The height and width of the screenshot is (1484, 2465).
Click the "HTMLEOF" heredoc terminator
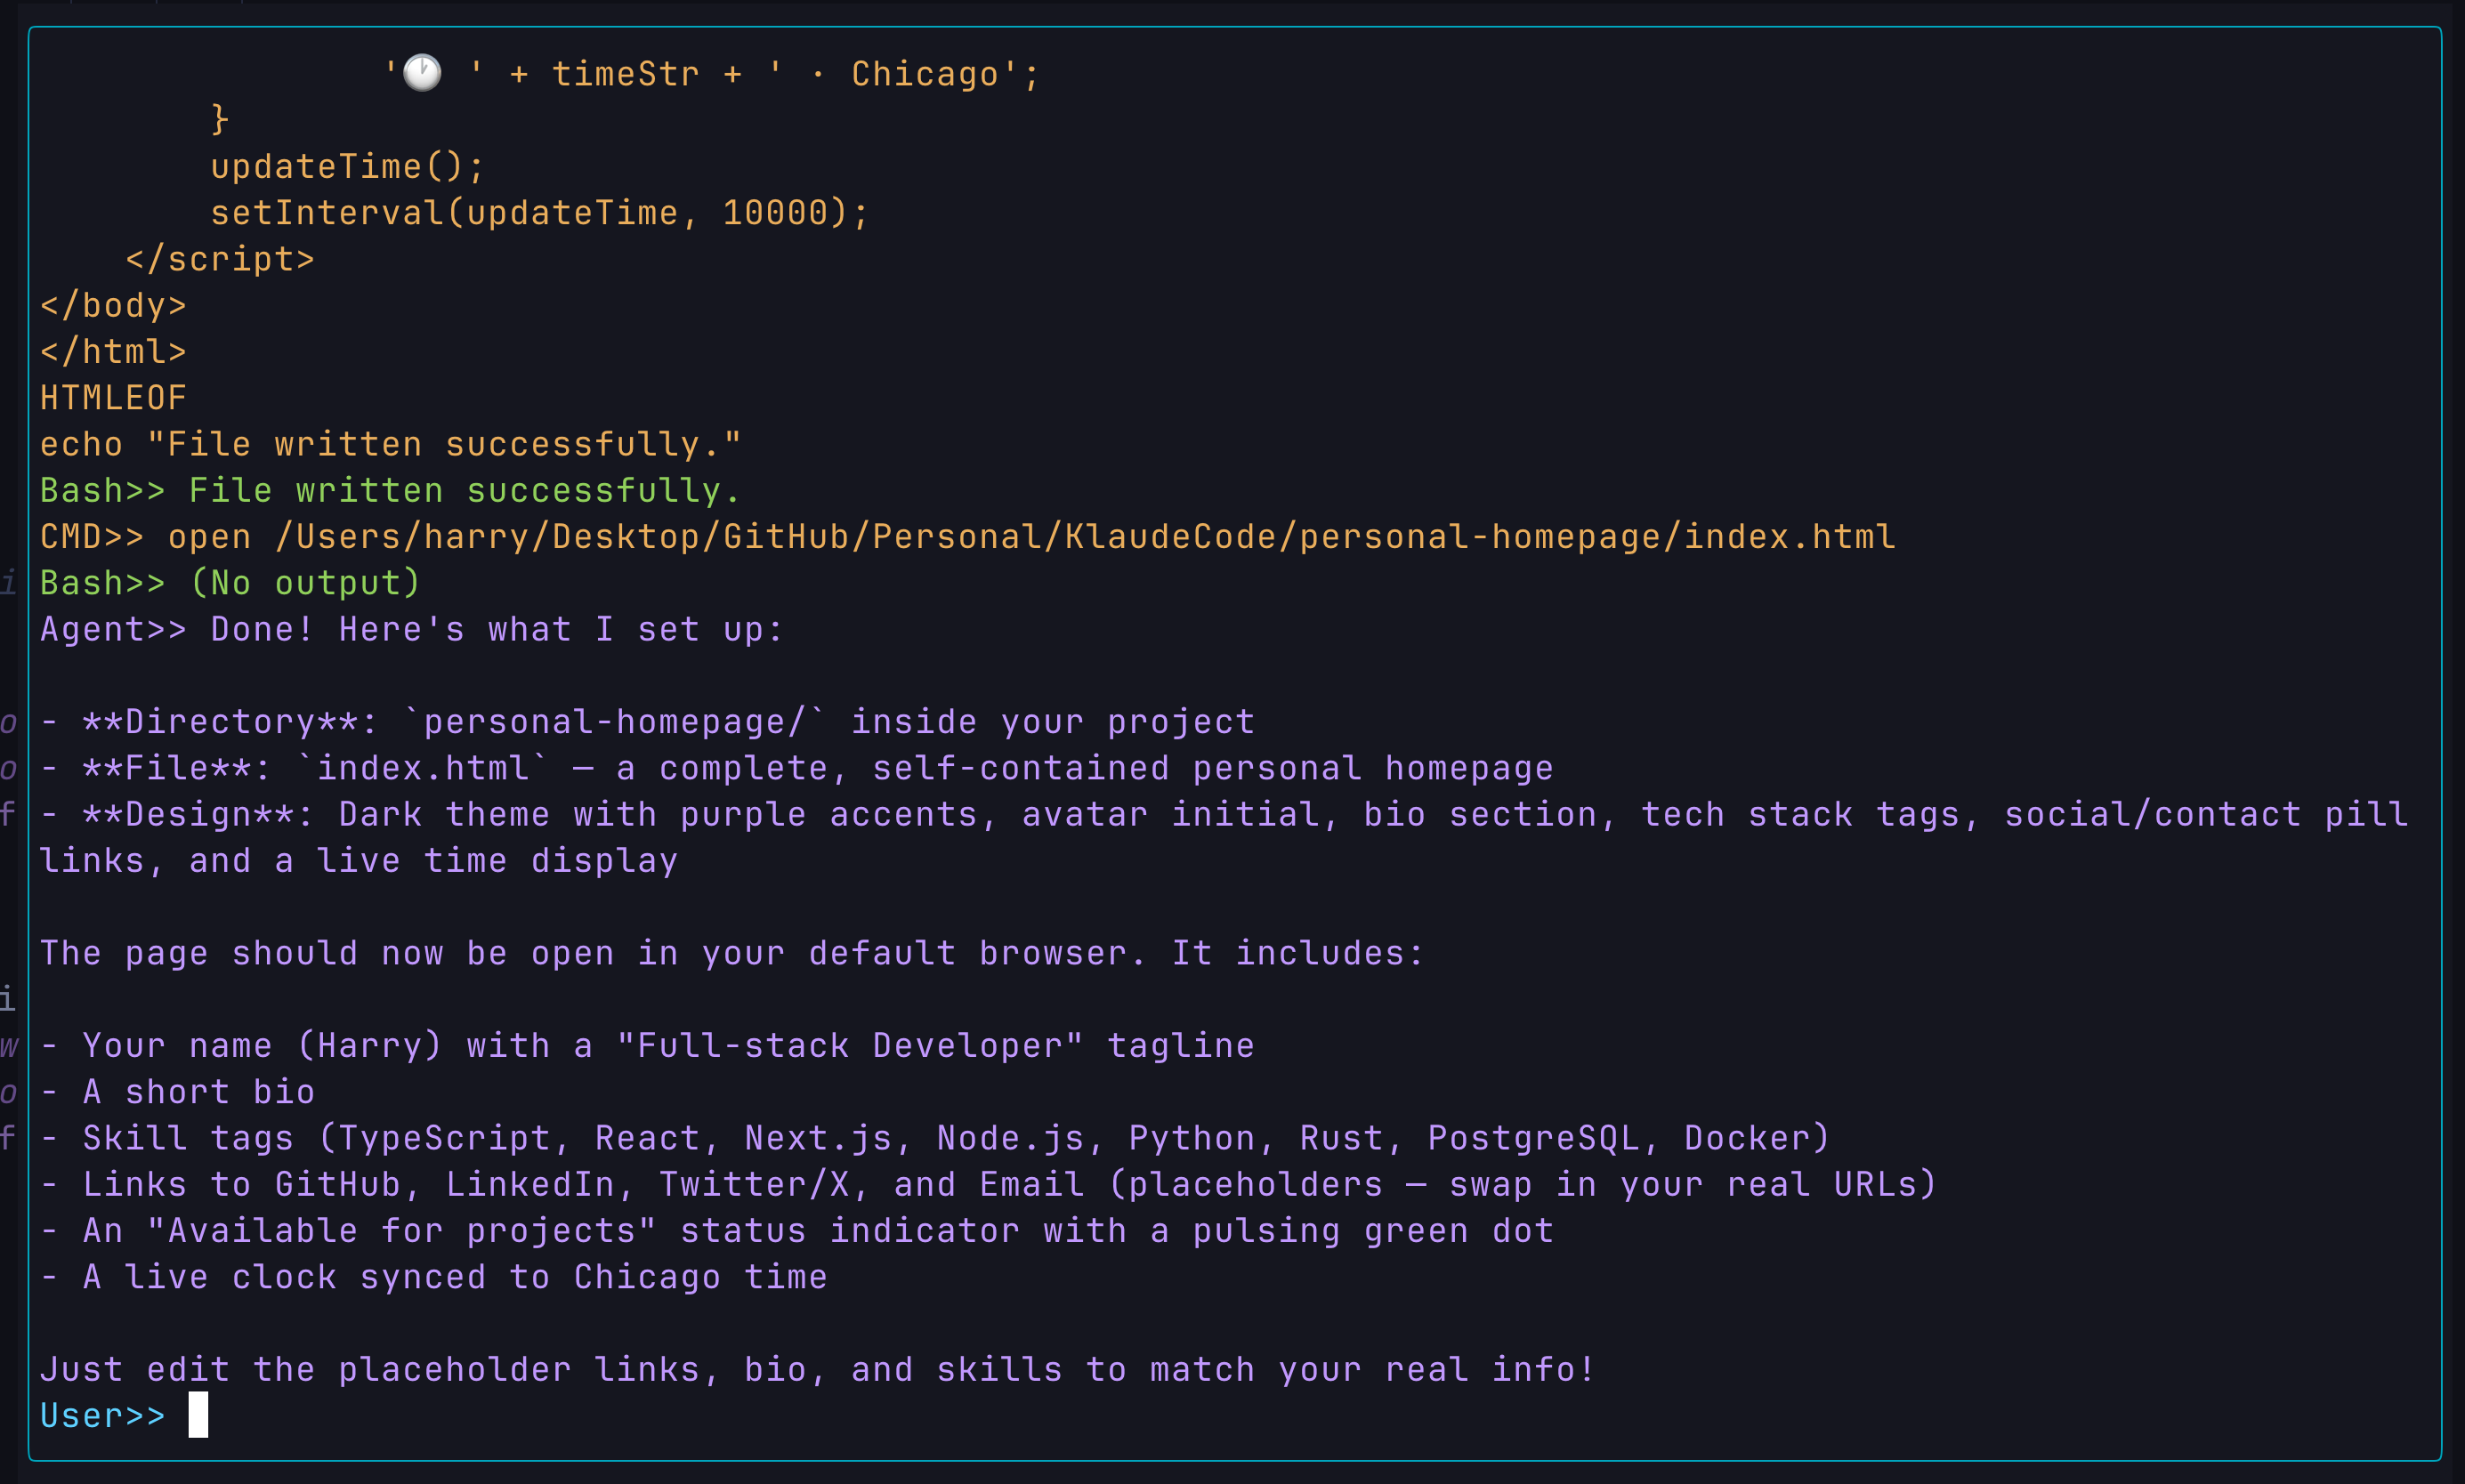[x=113, y=398]
